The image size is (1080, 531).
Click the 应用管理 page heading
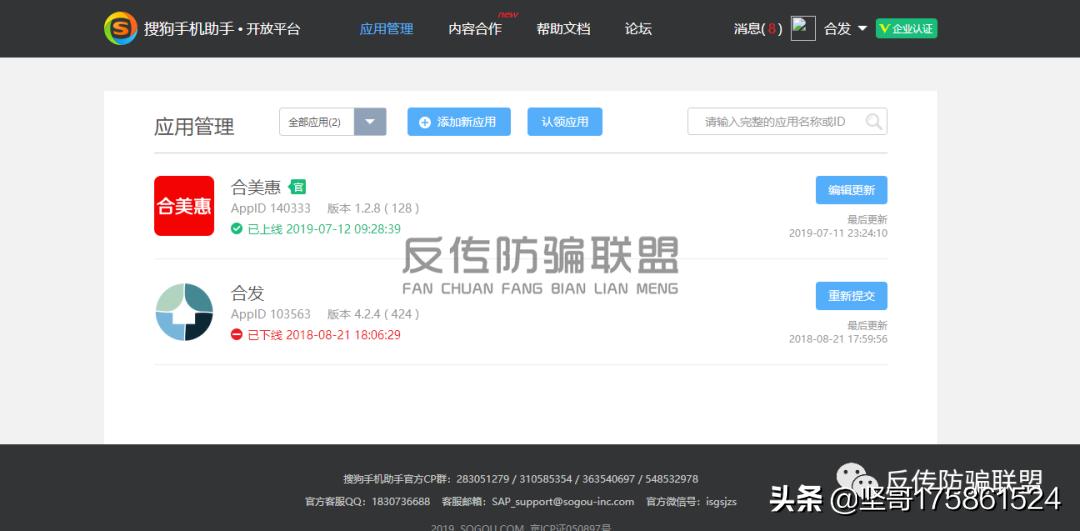[194, 127]
